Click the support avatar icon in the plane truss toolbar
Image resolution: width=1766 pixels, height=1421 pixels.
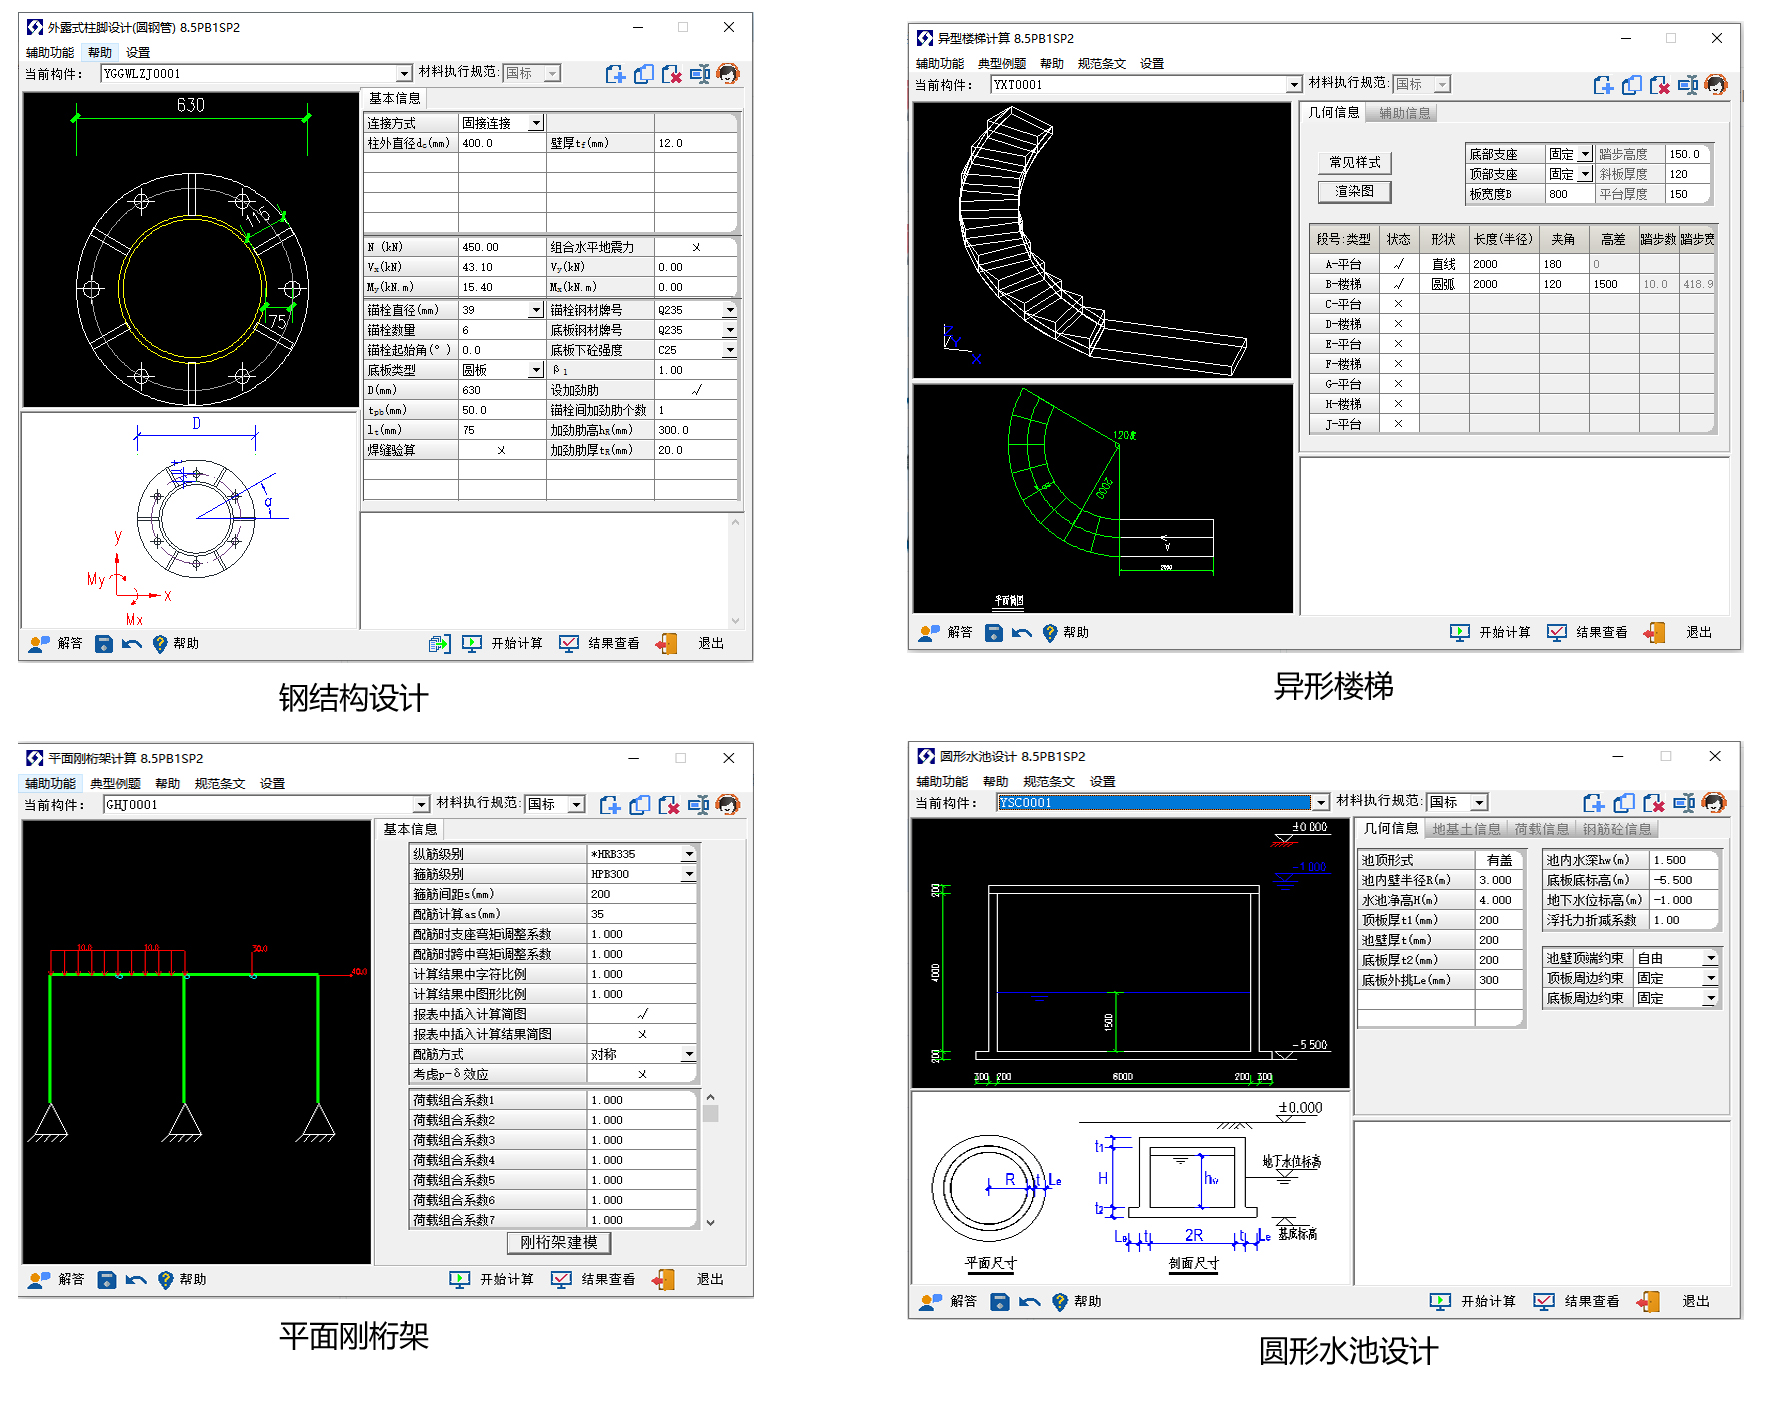[728, 805]
